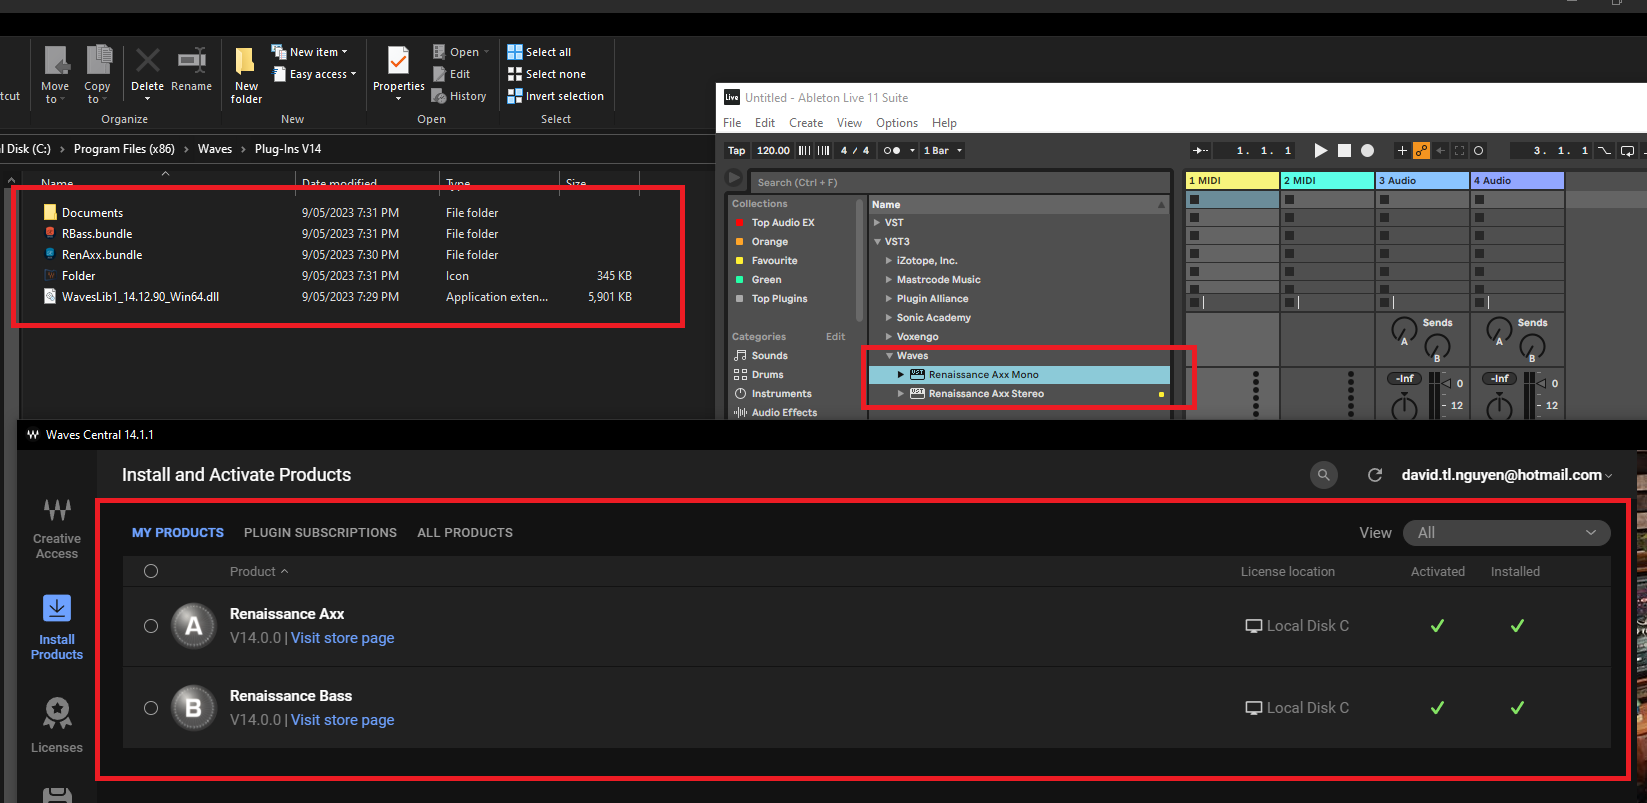Click History in the File Explorer ribbon

(459, 96)
